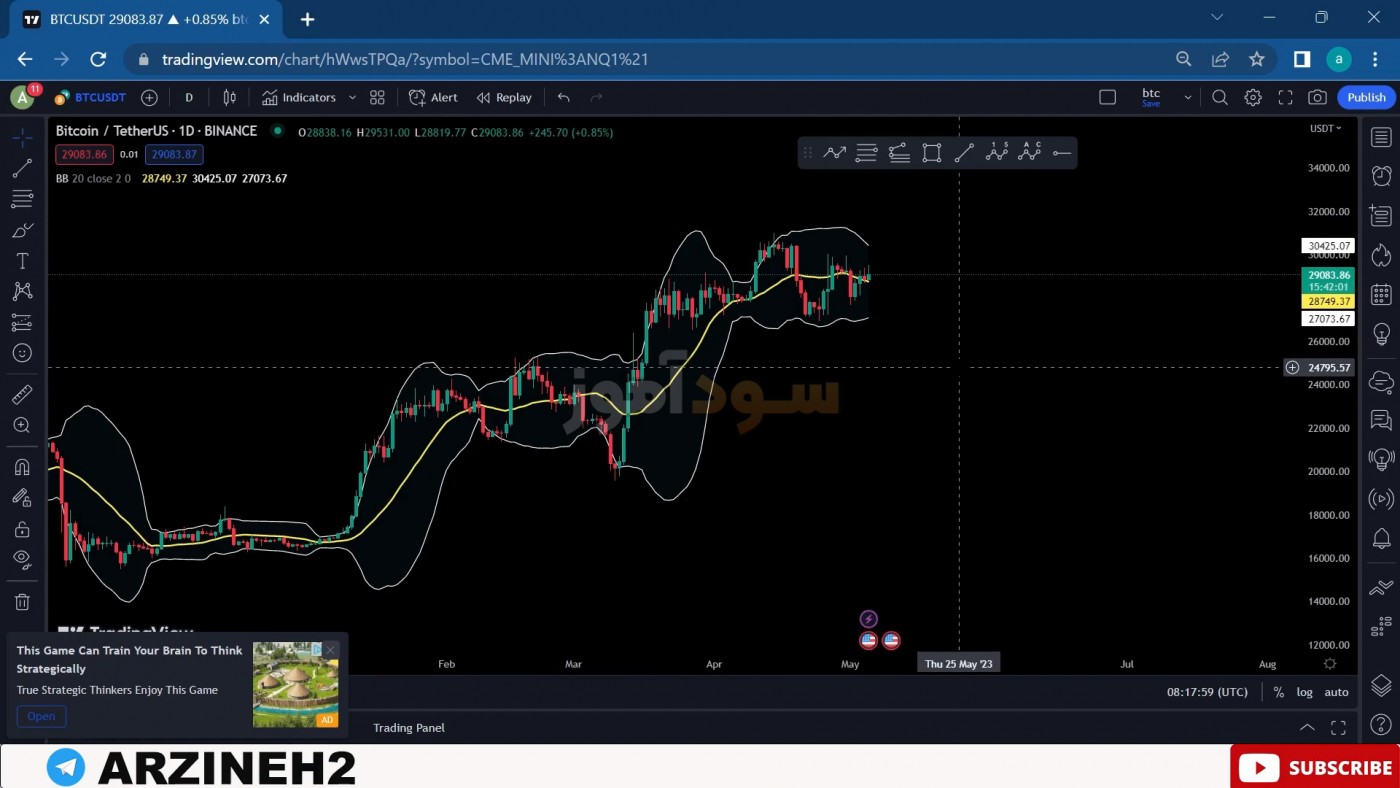Reload the TradingView page
1400x788 pixels.
pos(98,59)
